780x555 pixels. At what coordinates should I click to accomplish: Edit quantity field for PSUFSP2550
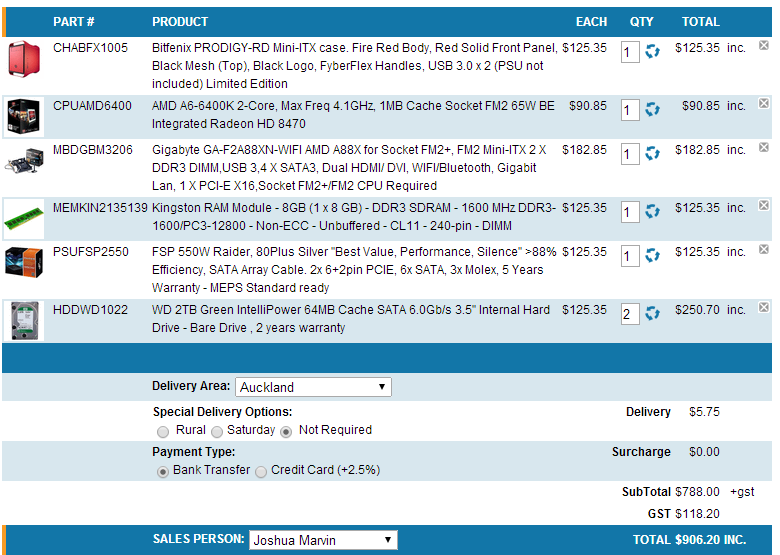click(630, 256)
